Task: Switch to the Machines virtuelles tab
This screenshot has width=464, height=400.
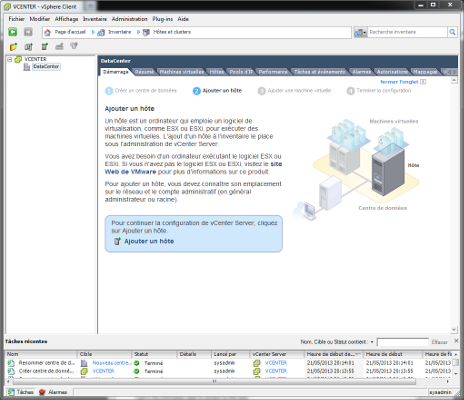Action: tap(181, 72)
